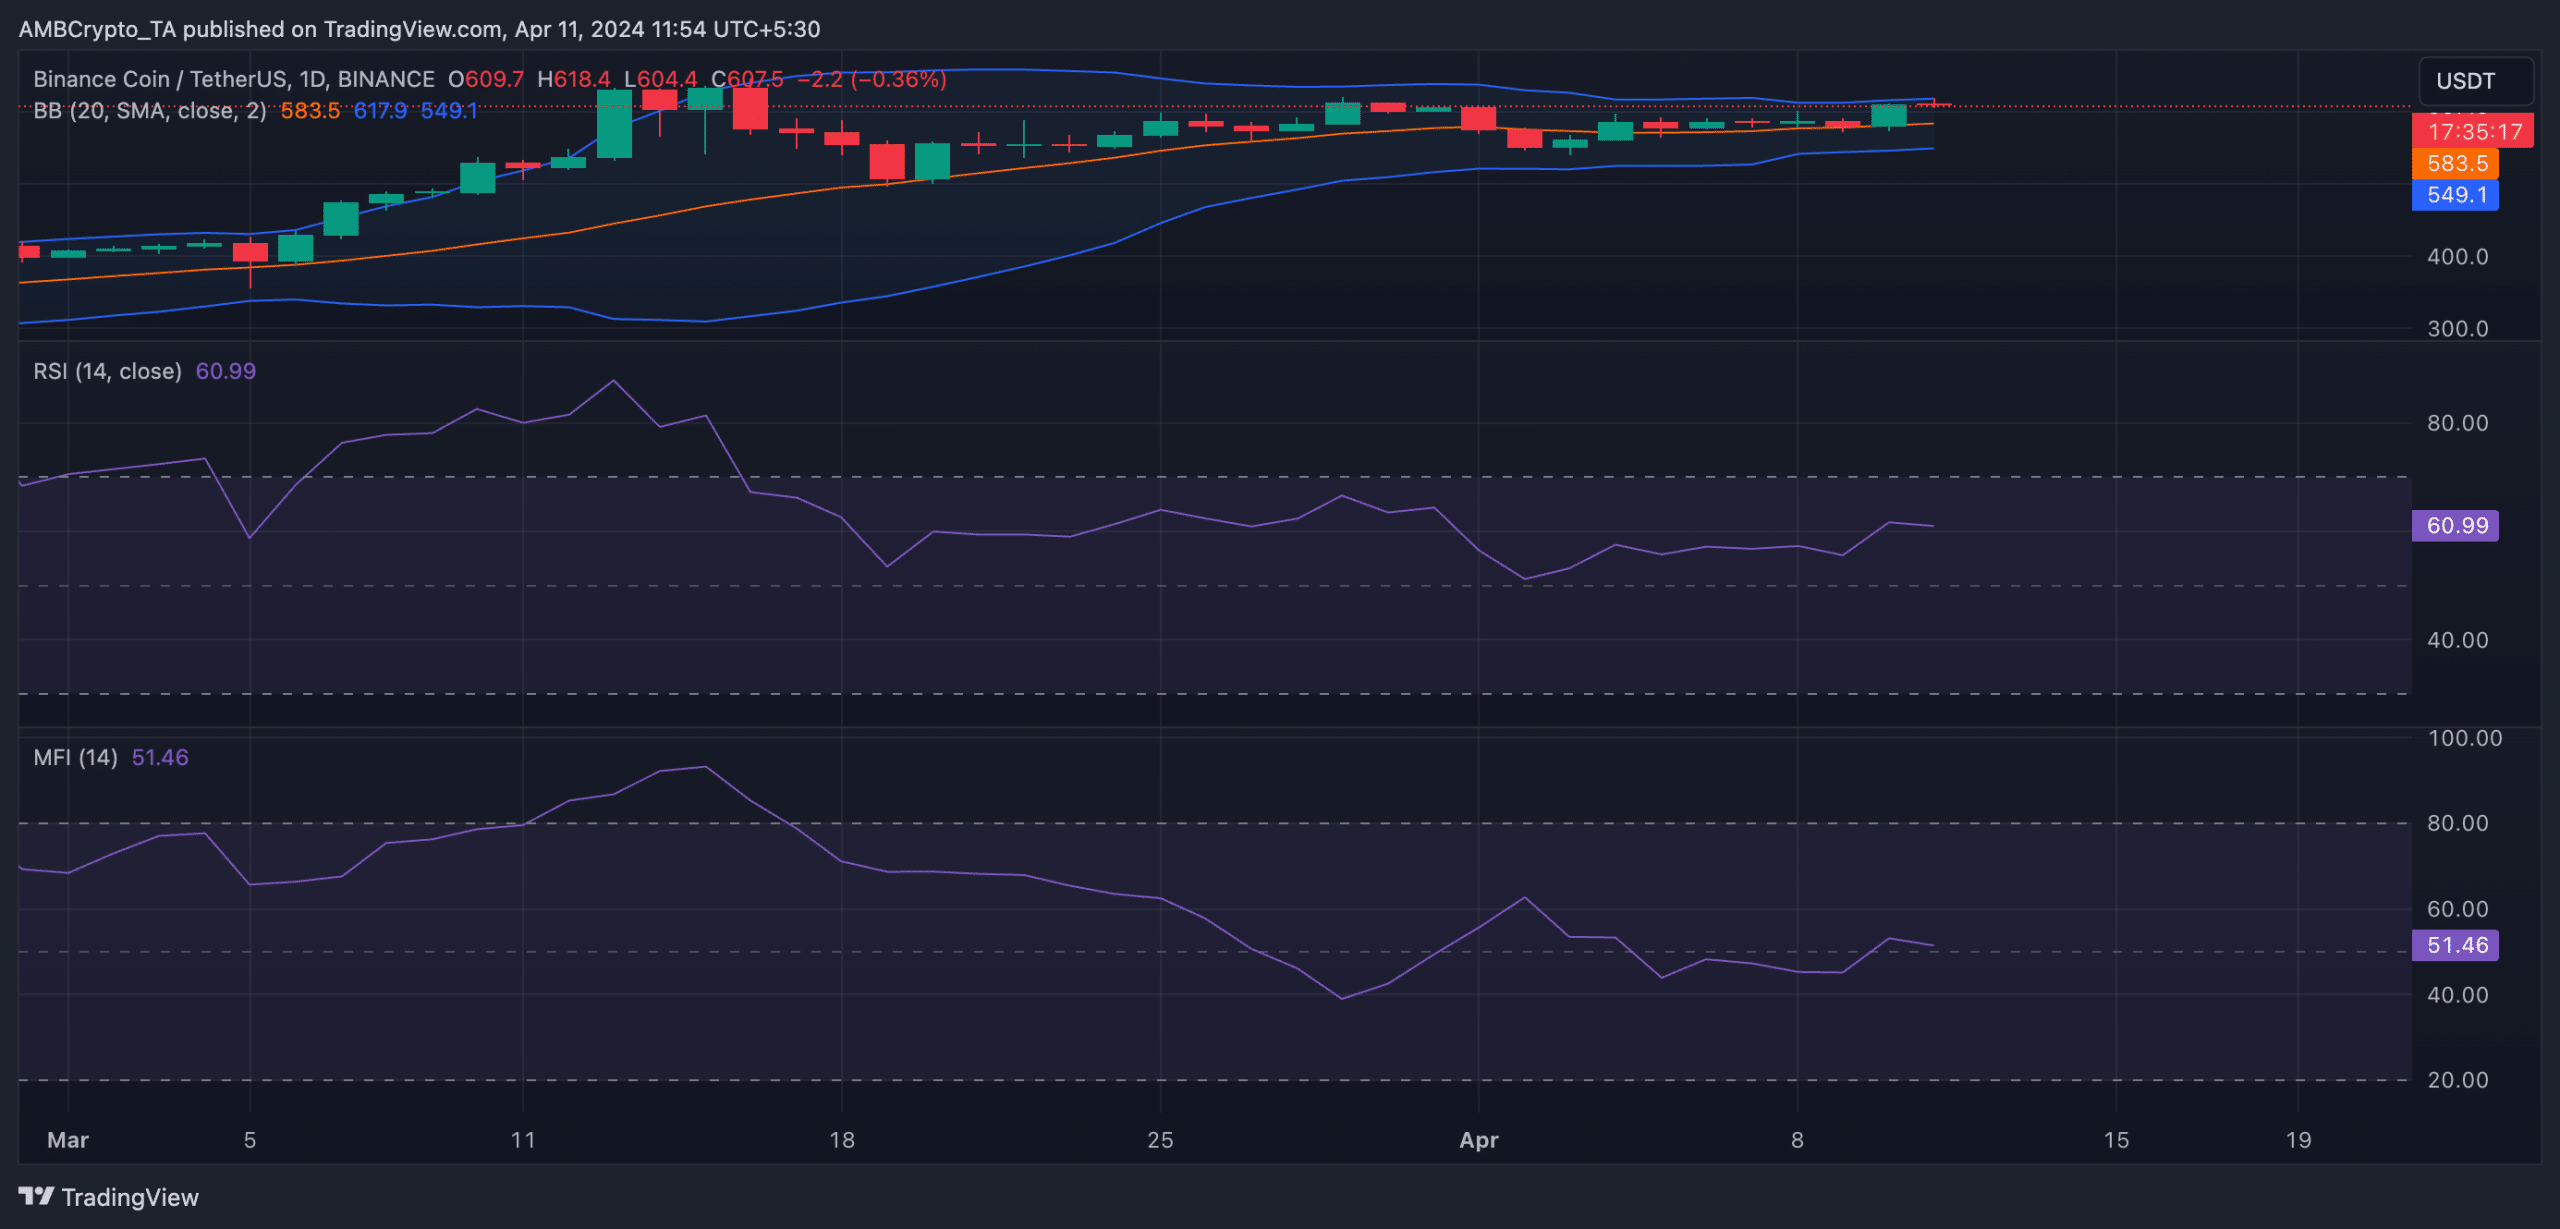Click BB lower value 549.1 in legend
This screenshot has width=2560, height=1229.
pyautogui.click(x=449, y=111)
